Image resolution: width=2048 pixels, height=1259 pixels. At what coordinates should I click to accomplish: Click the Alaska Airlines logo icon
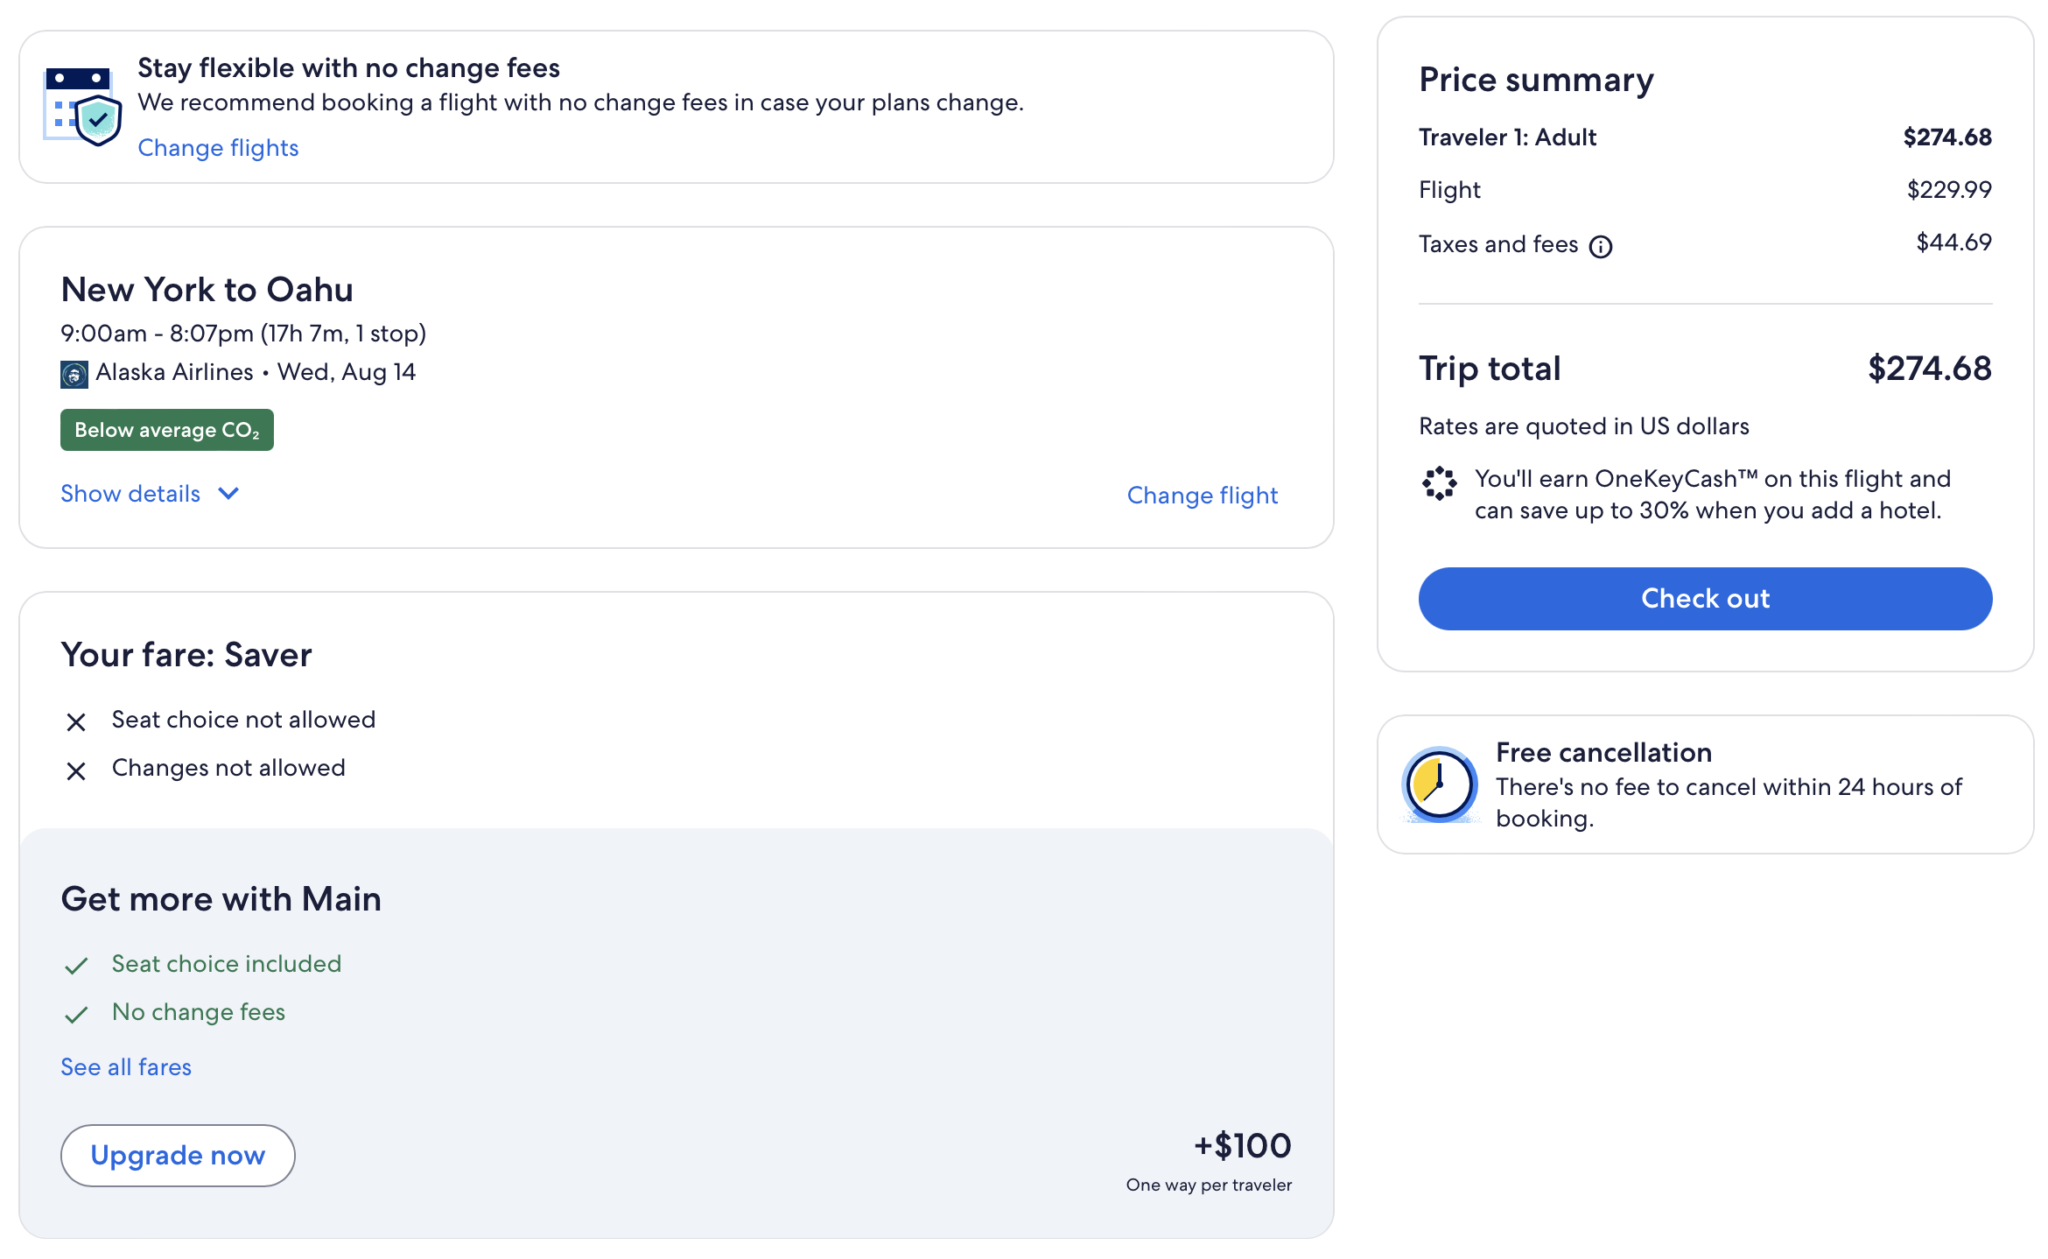coord(73,371)
